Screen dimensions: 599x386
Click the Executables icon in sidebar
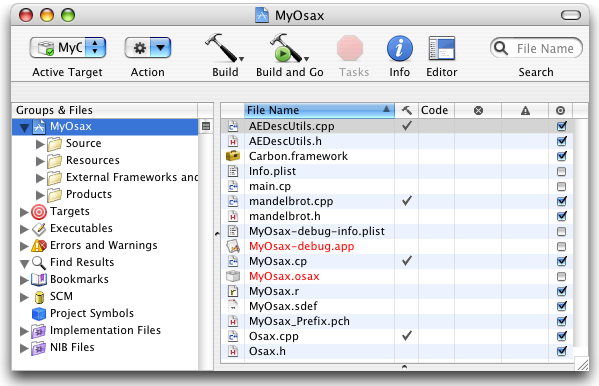click(x=39, y=229)
